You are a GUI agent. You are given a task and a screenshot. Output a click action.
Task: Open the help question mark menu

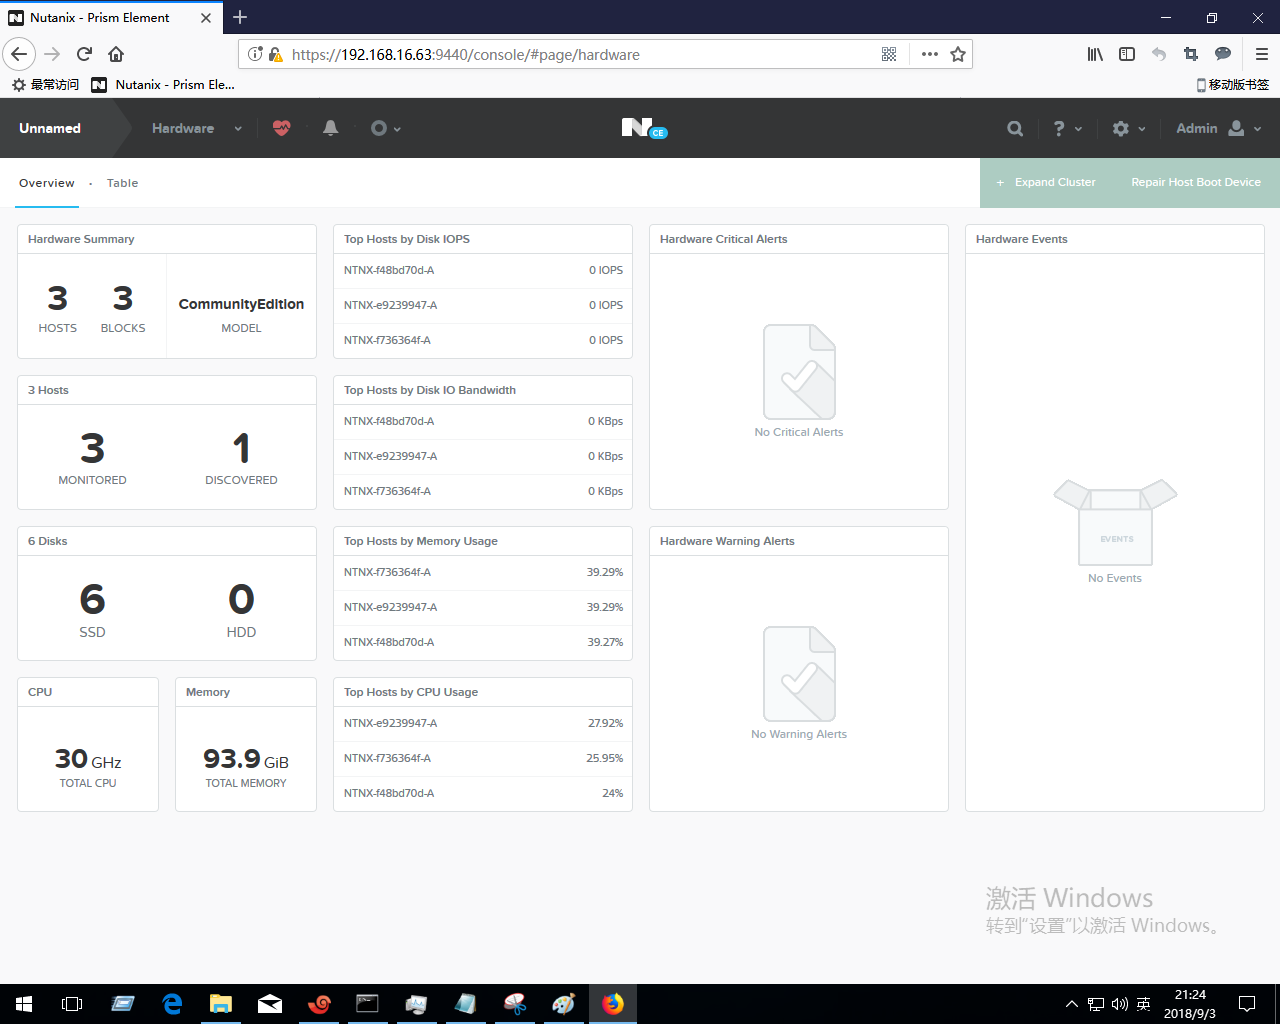pos(1067,128)
